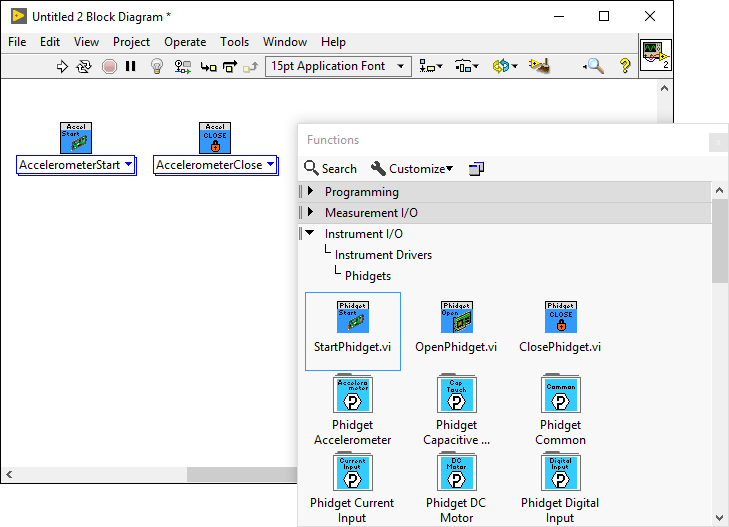Toggle Retain Wire Values button
This screenshot has width=729, height=527.
(x=182, y=66)
